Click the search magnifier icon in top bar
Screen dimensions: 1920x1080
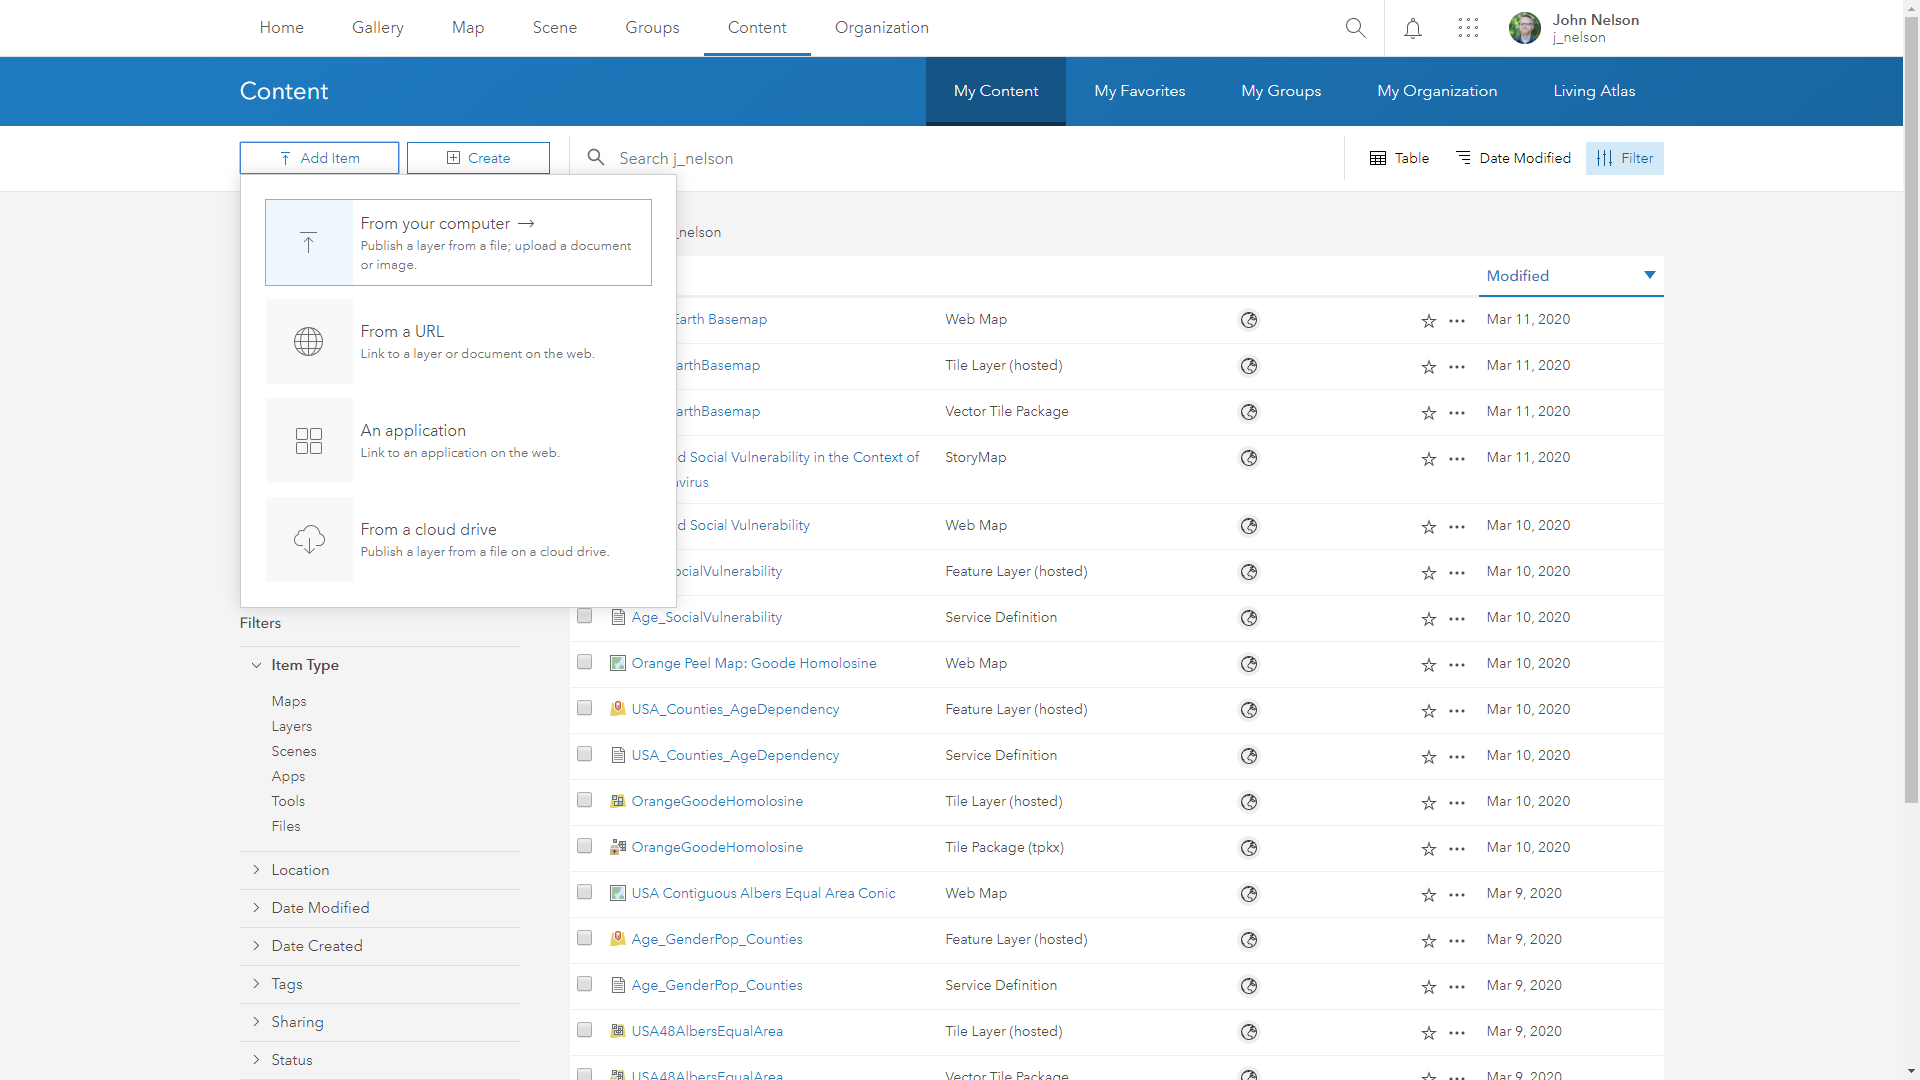(x=1355, y=28)
